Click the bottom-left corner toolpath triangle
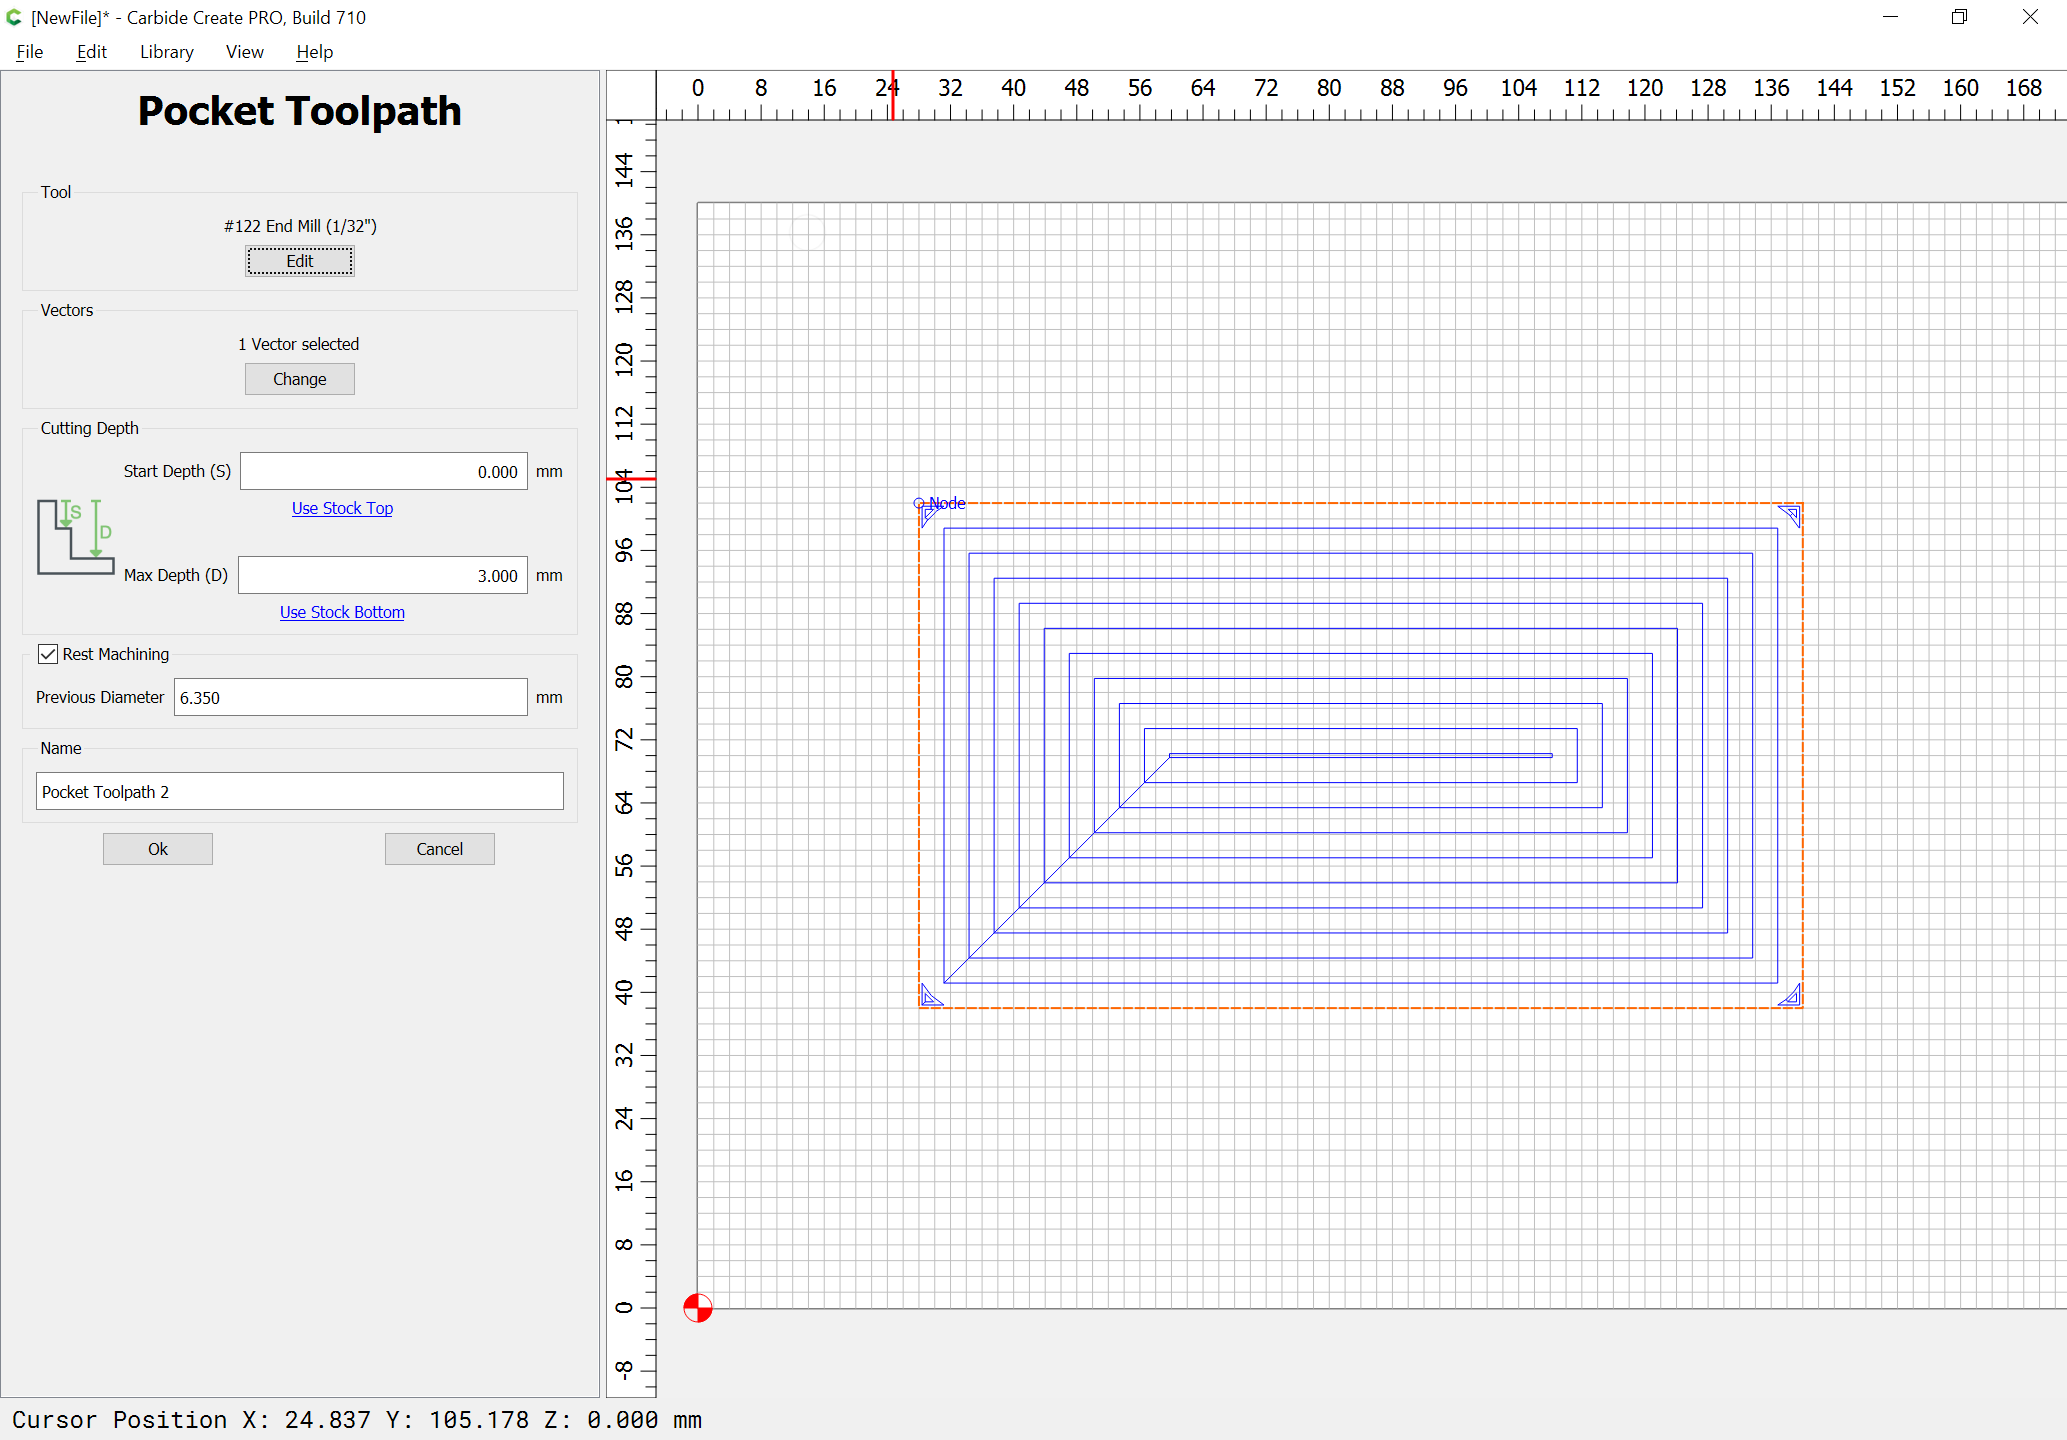The width and height of the screenshot is (2067, 1440). tap(932, 995)
